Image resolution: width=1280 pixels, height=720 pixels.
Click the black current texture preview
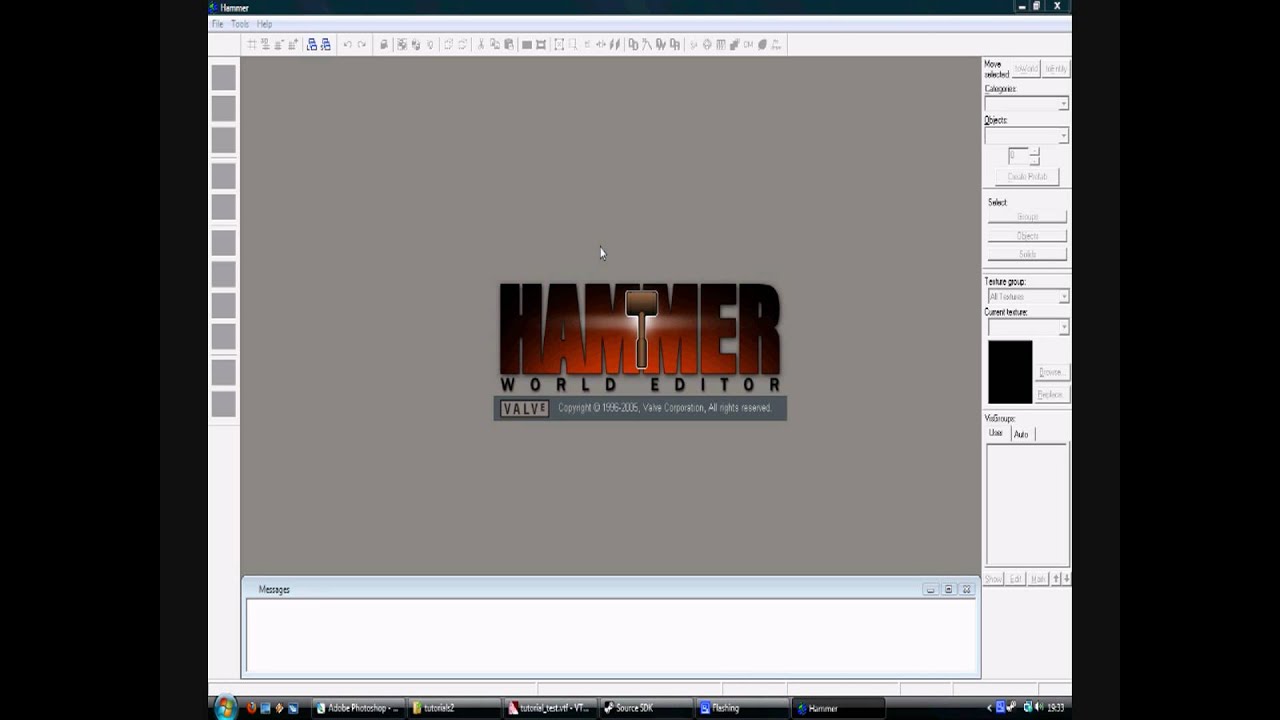(1010, 372)
